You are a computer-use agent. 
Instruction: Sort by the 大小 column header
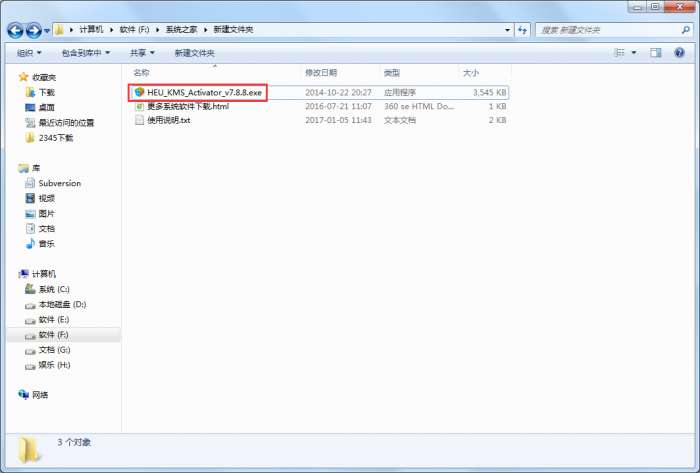(x=471, y=72)
